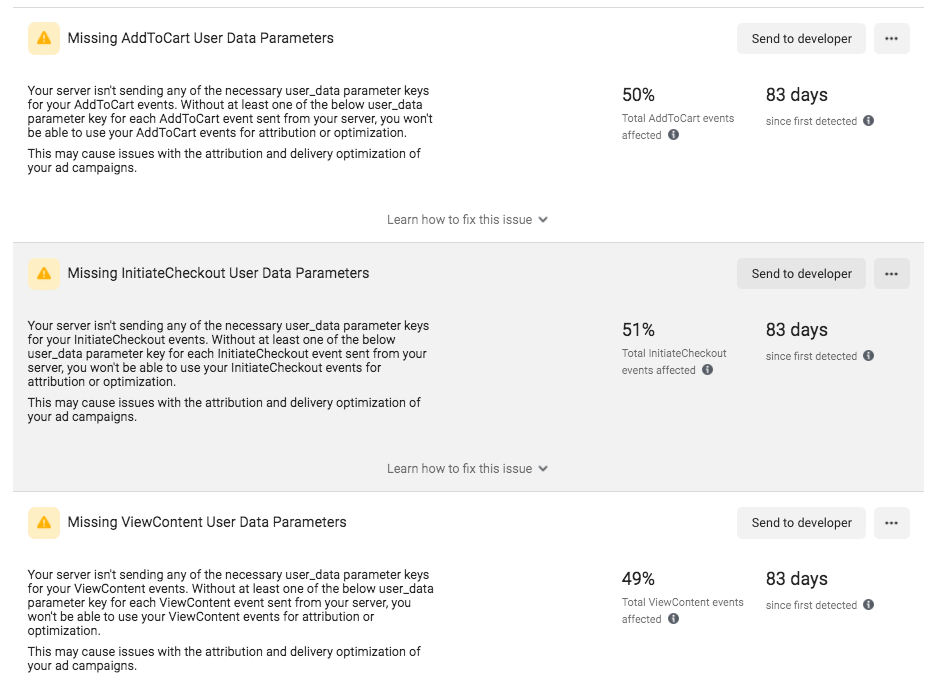The width and height of the screenshot is (938, 694).
Task: Open more options menu for ViewContent issue
Action: 891,522
